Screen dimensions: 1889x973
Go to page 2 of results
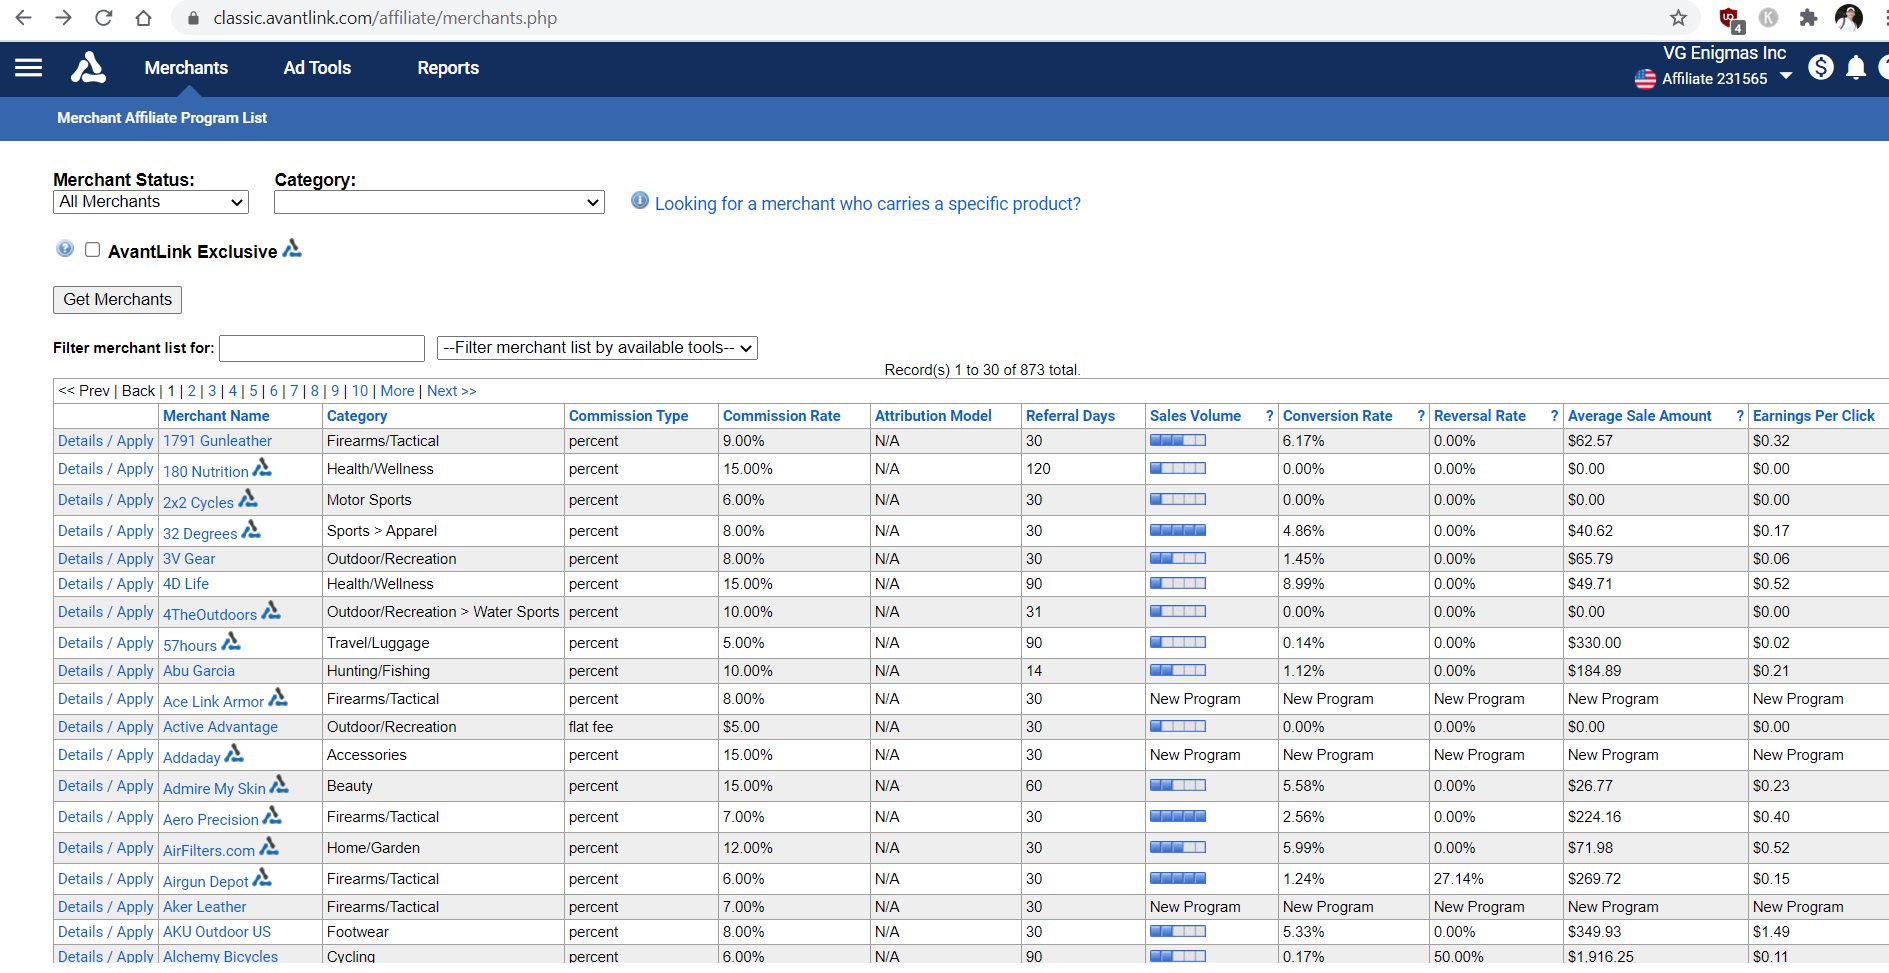(x=192, y=391)
